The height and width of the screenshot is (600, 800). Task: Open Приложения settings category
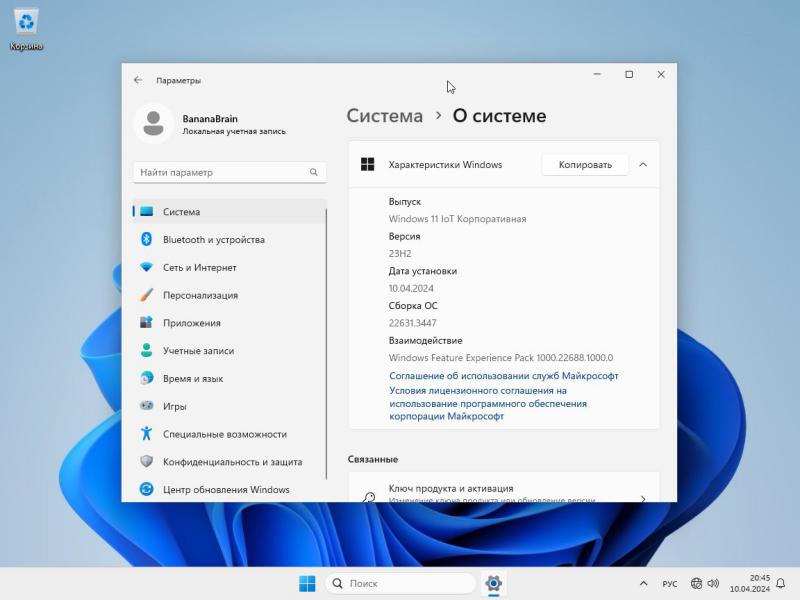tap(229, 322)
